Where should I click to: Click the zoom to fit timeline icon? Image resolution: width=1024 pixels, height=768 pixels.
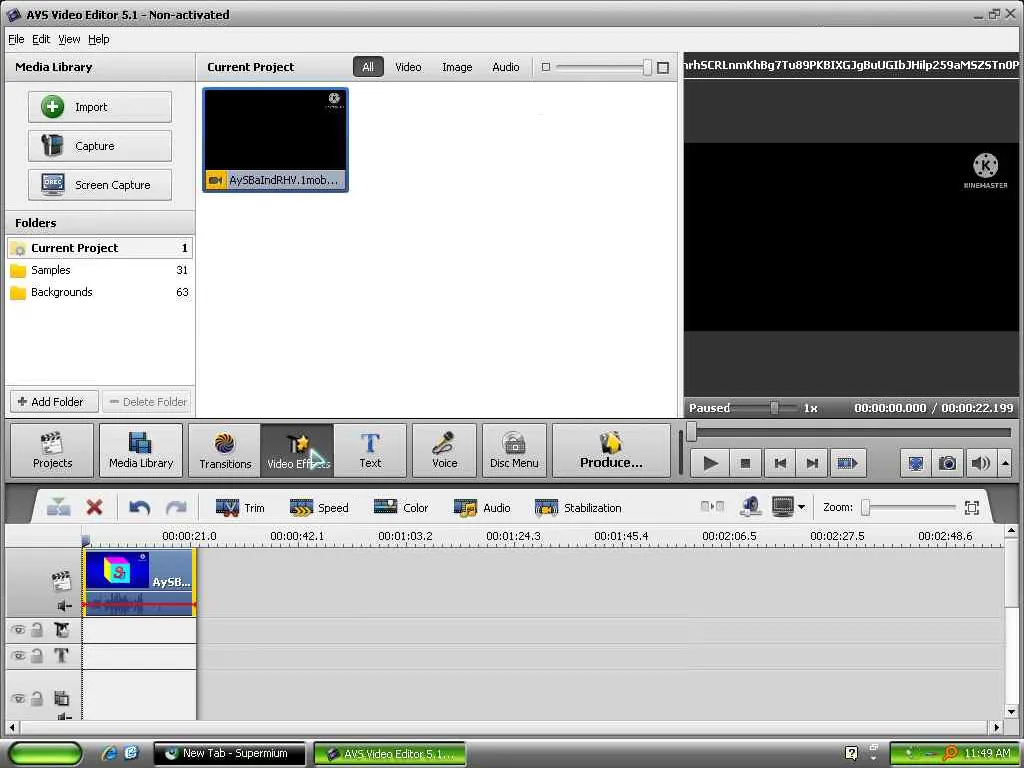point(972,507)
